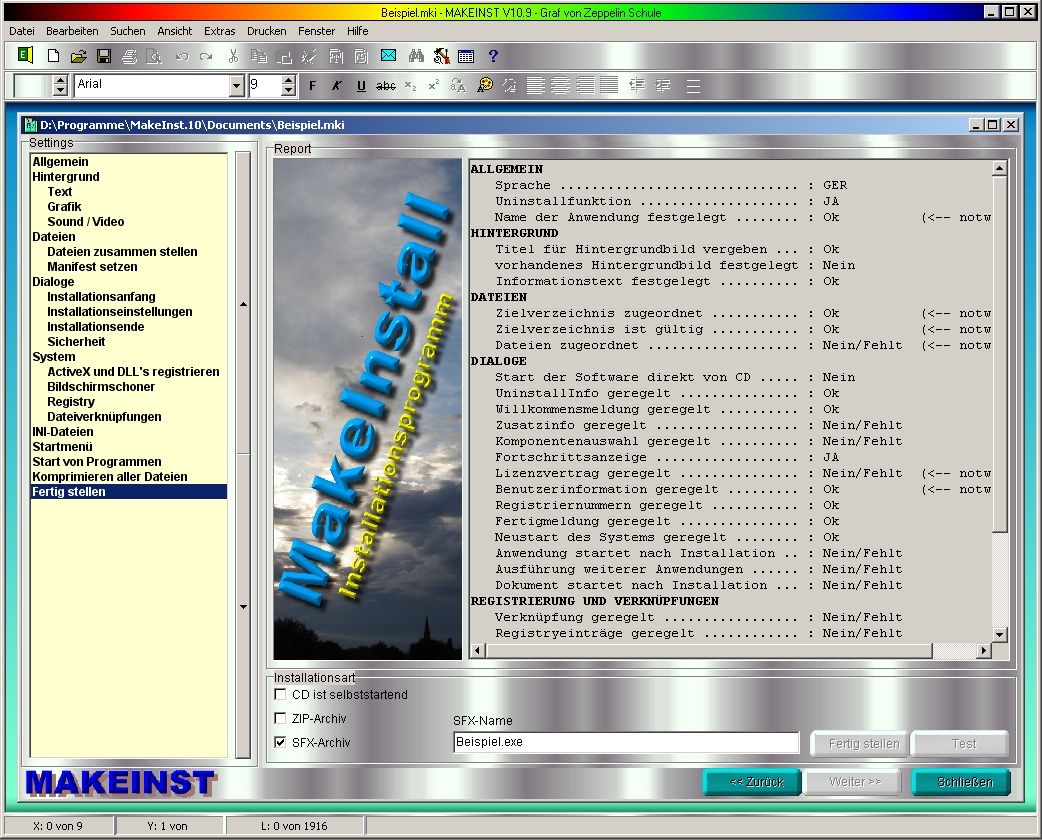Enable 'CD ist selbststartend' checkbox

pyautogui.click(x=280, y=694)
